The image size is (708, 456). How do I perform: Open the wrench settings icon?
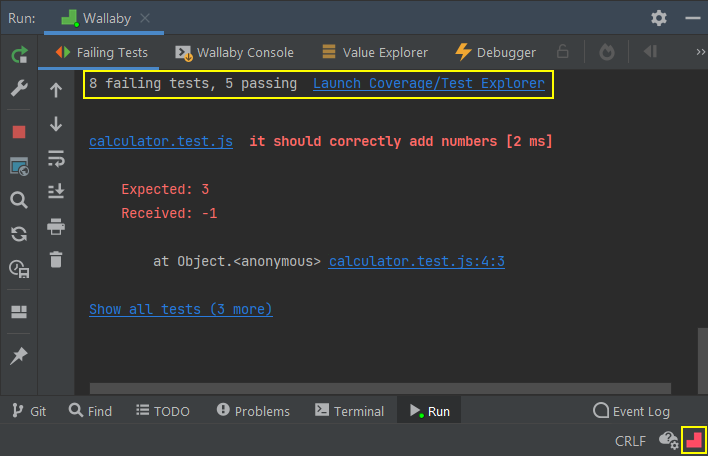click(19, 90)
